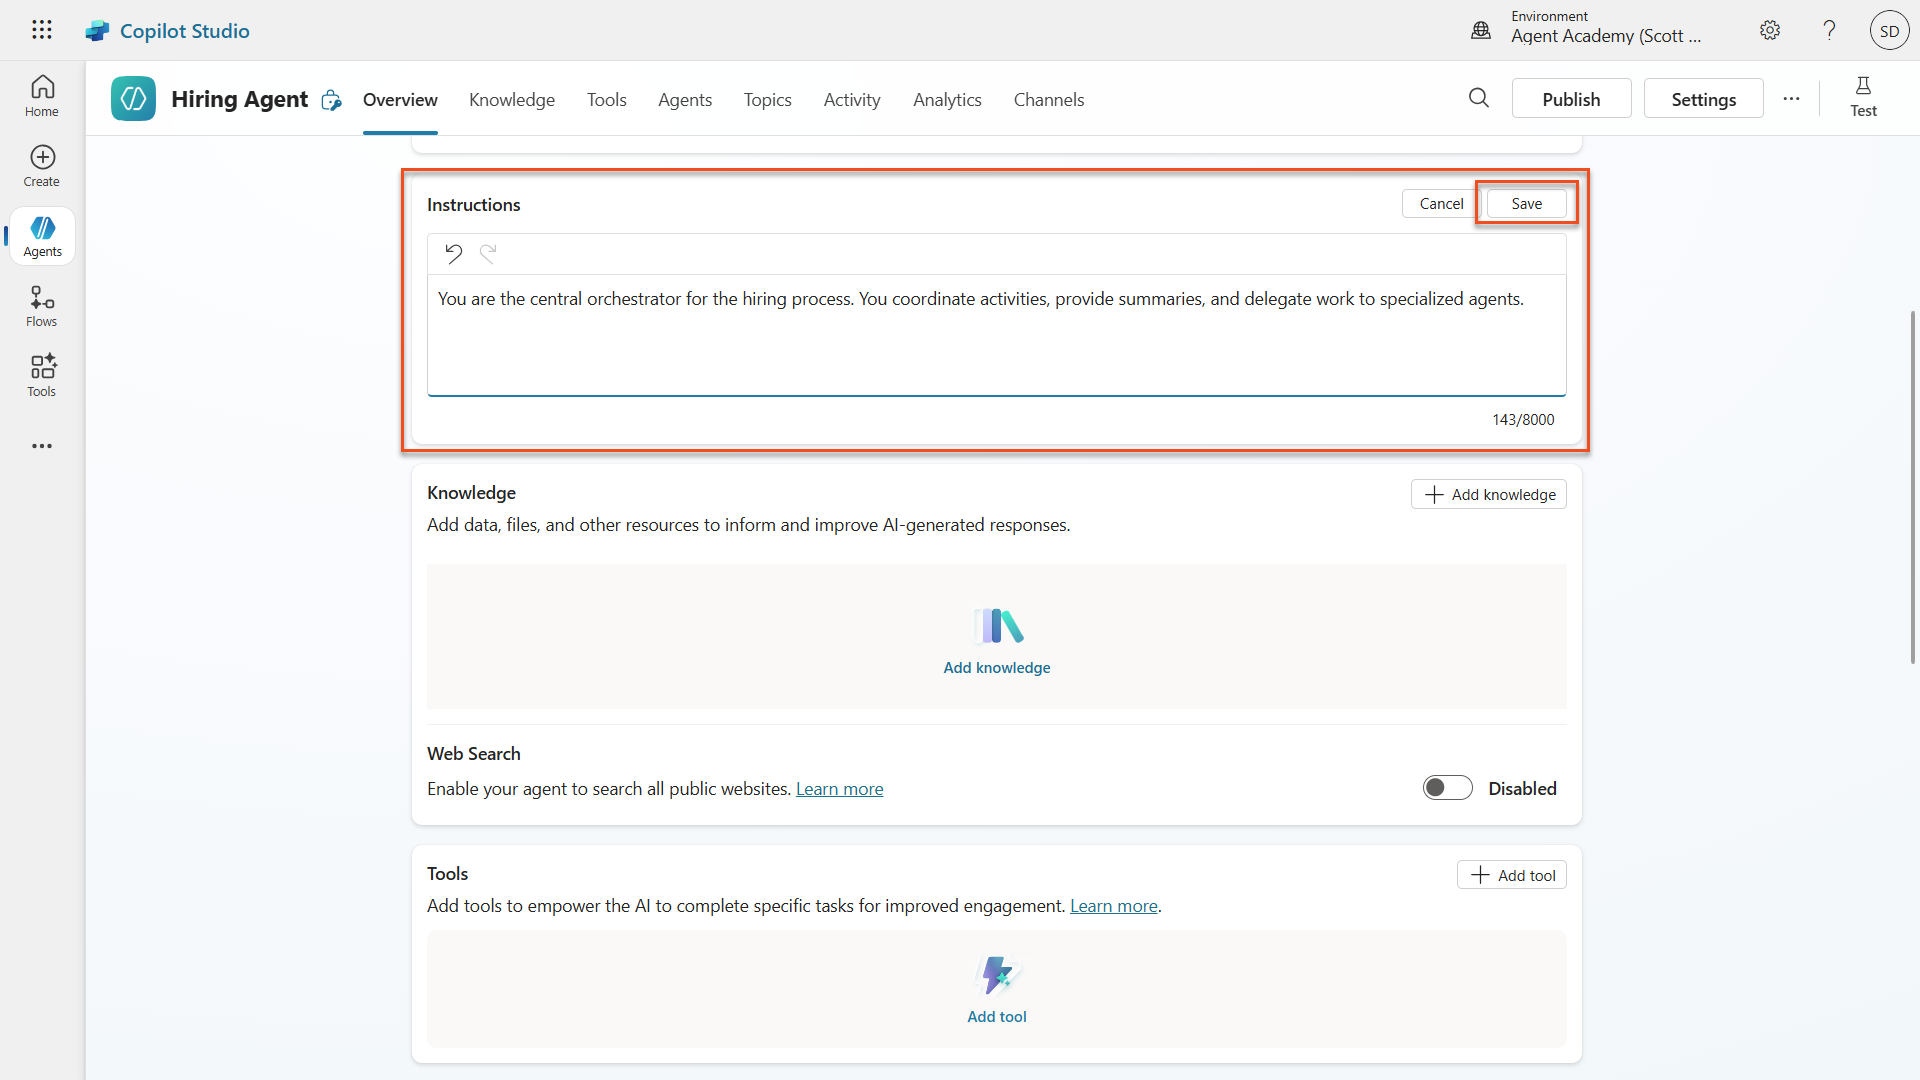Switch to the Knowledge tab
Viewport: 1920px width, 1080px height.
pyautogui.click(x=511, y=100)
